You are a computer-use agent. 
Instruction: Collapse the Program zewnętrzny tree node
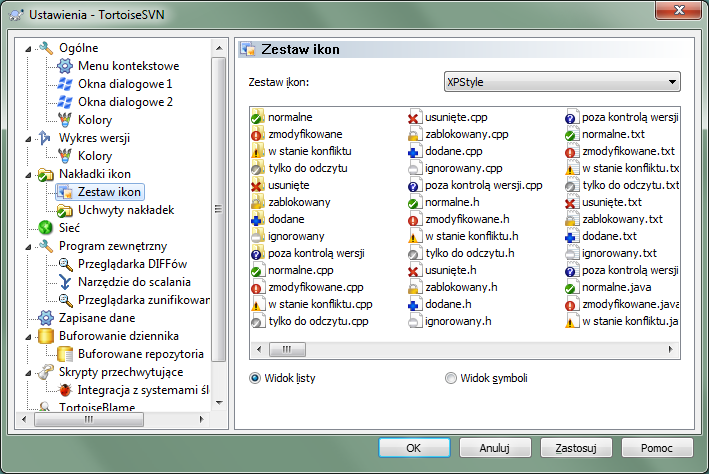point(28,246)
